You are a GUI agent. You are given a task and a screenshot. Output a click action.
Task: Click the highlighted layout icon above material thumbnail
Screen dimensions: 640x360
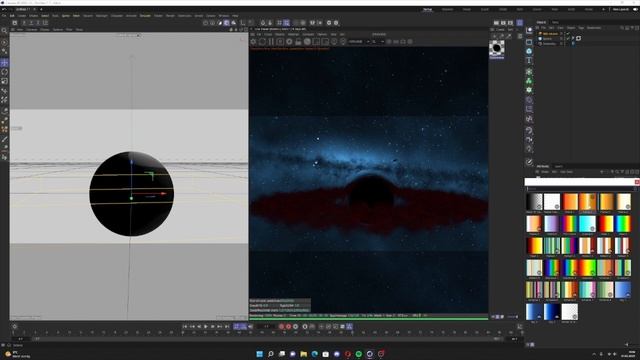520,23
